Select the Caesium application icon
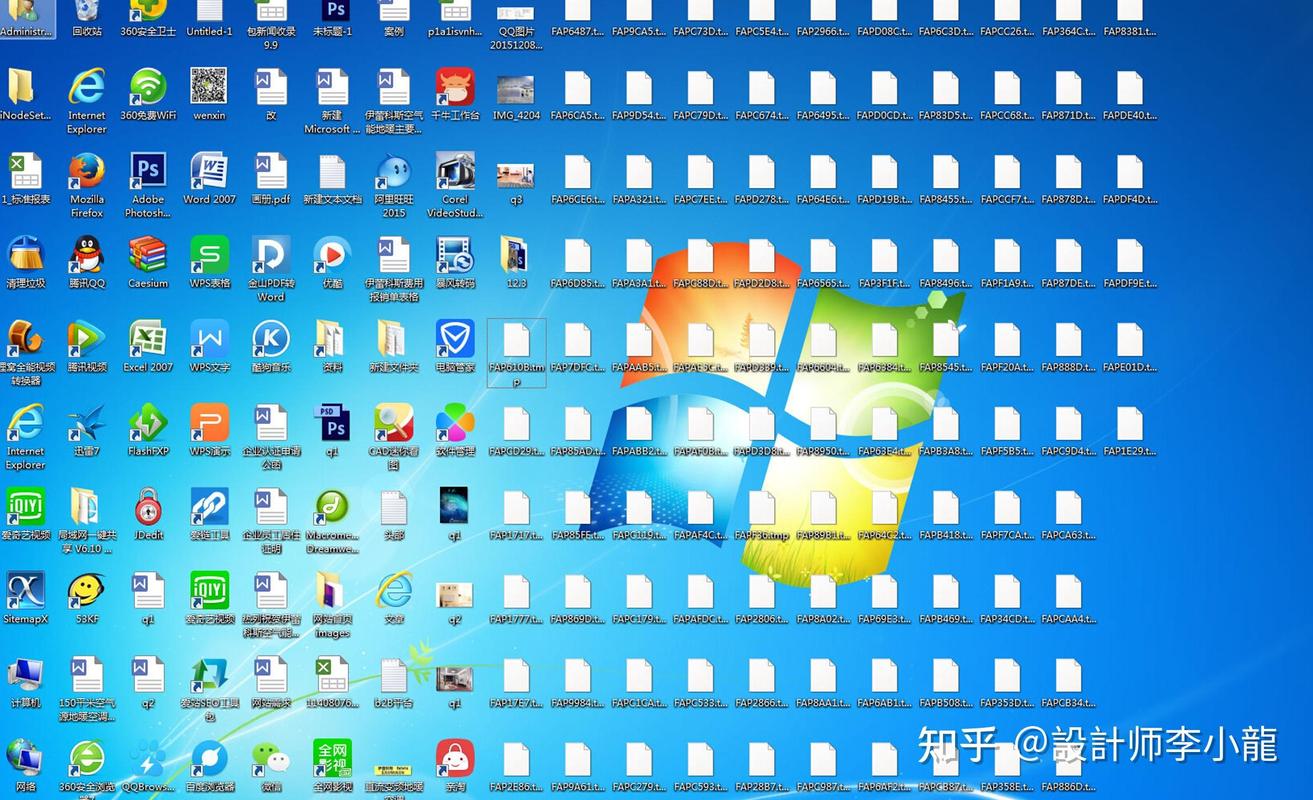Image resolution: width=1313 pixels, height=800 pixels. (x=148, y=255)
